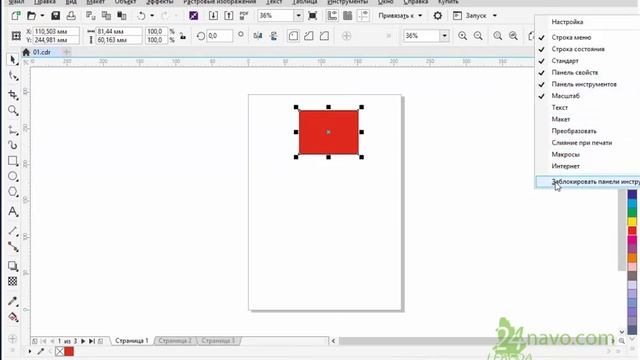Open the 'Объект' menu in the menu bar

point(125,2)
